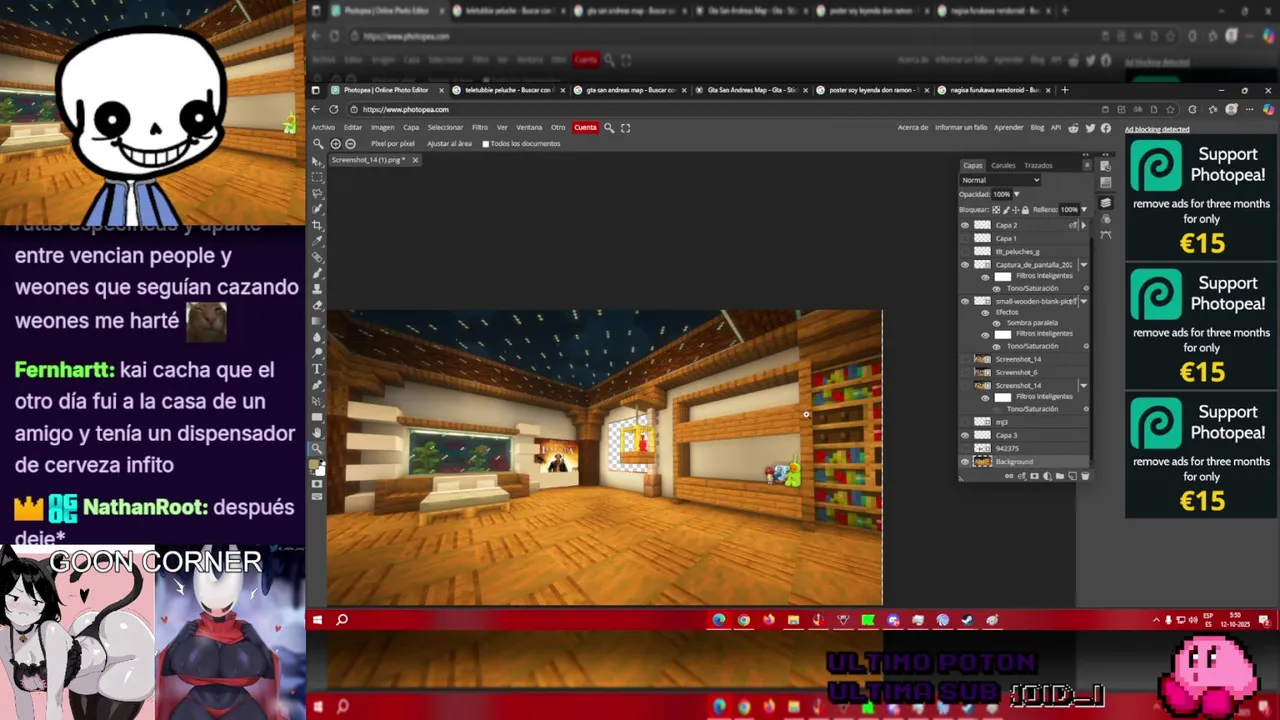The image size is (1280, 720).
Task: Select the Rectangle shape tool
Action: click(318, 417)
